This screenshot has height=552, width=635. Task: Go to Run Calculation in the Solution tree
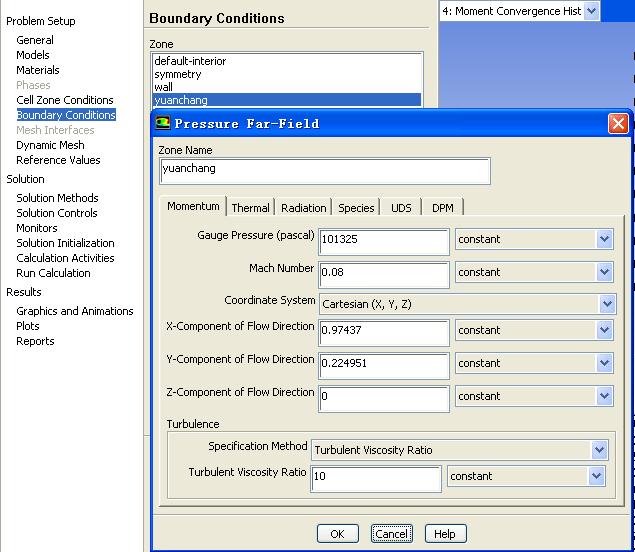coord(53,273)
